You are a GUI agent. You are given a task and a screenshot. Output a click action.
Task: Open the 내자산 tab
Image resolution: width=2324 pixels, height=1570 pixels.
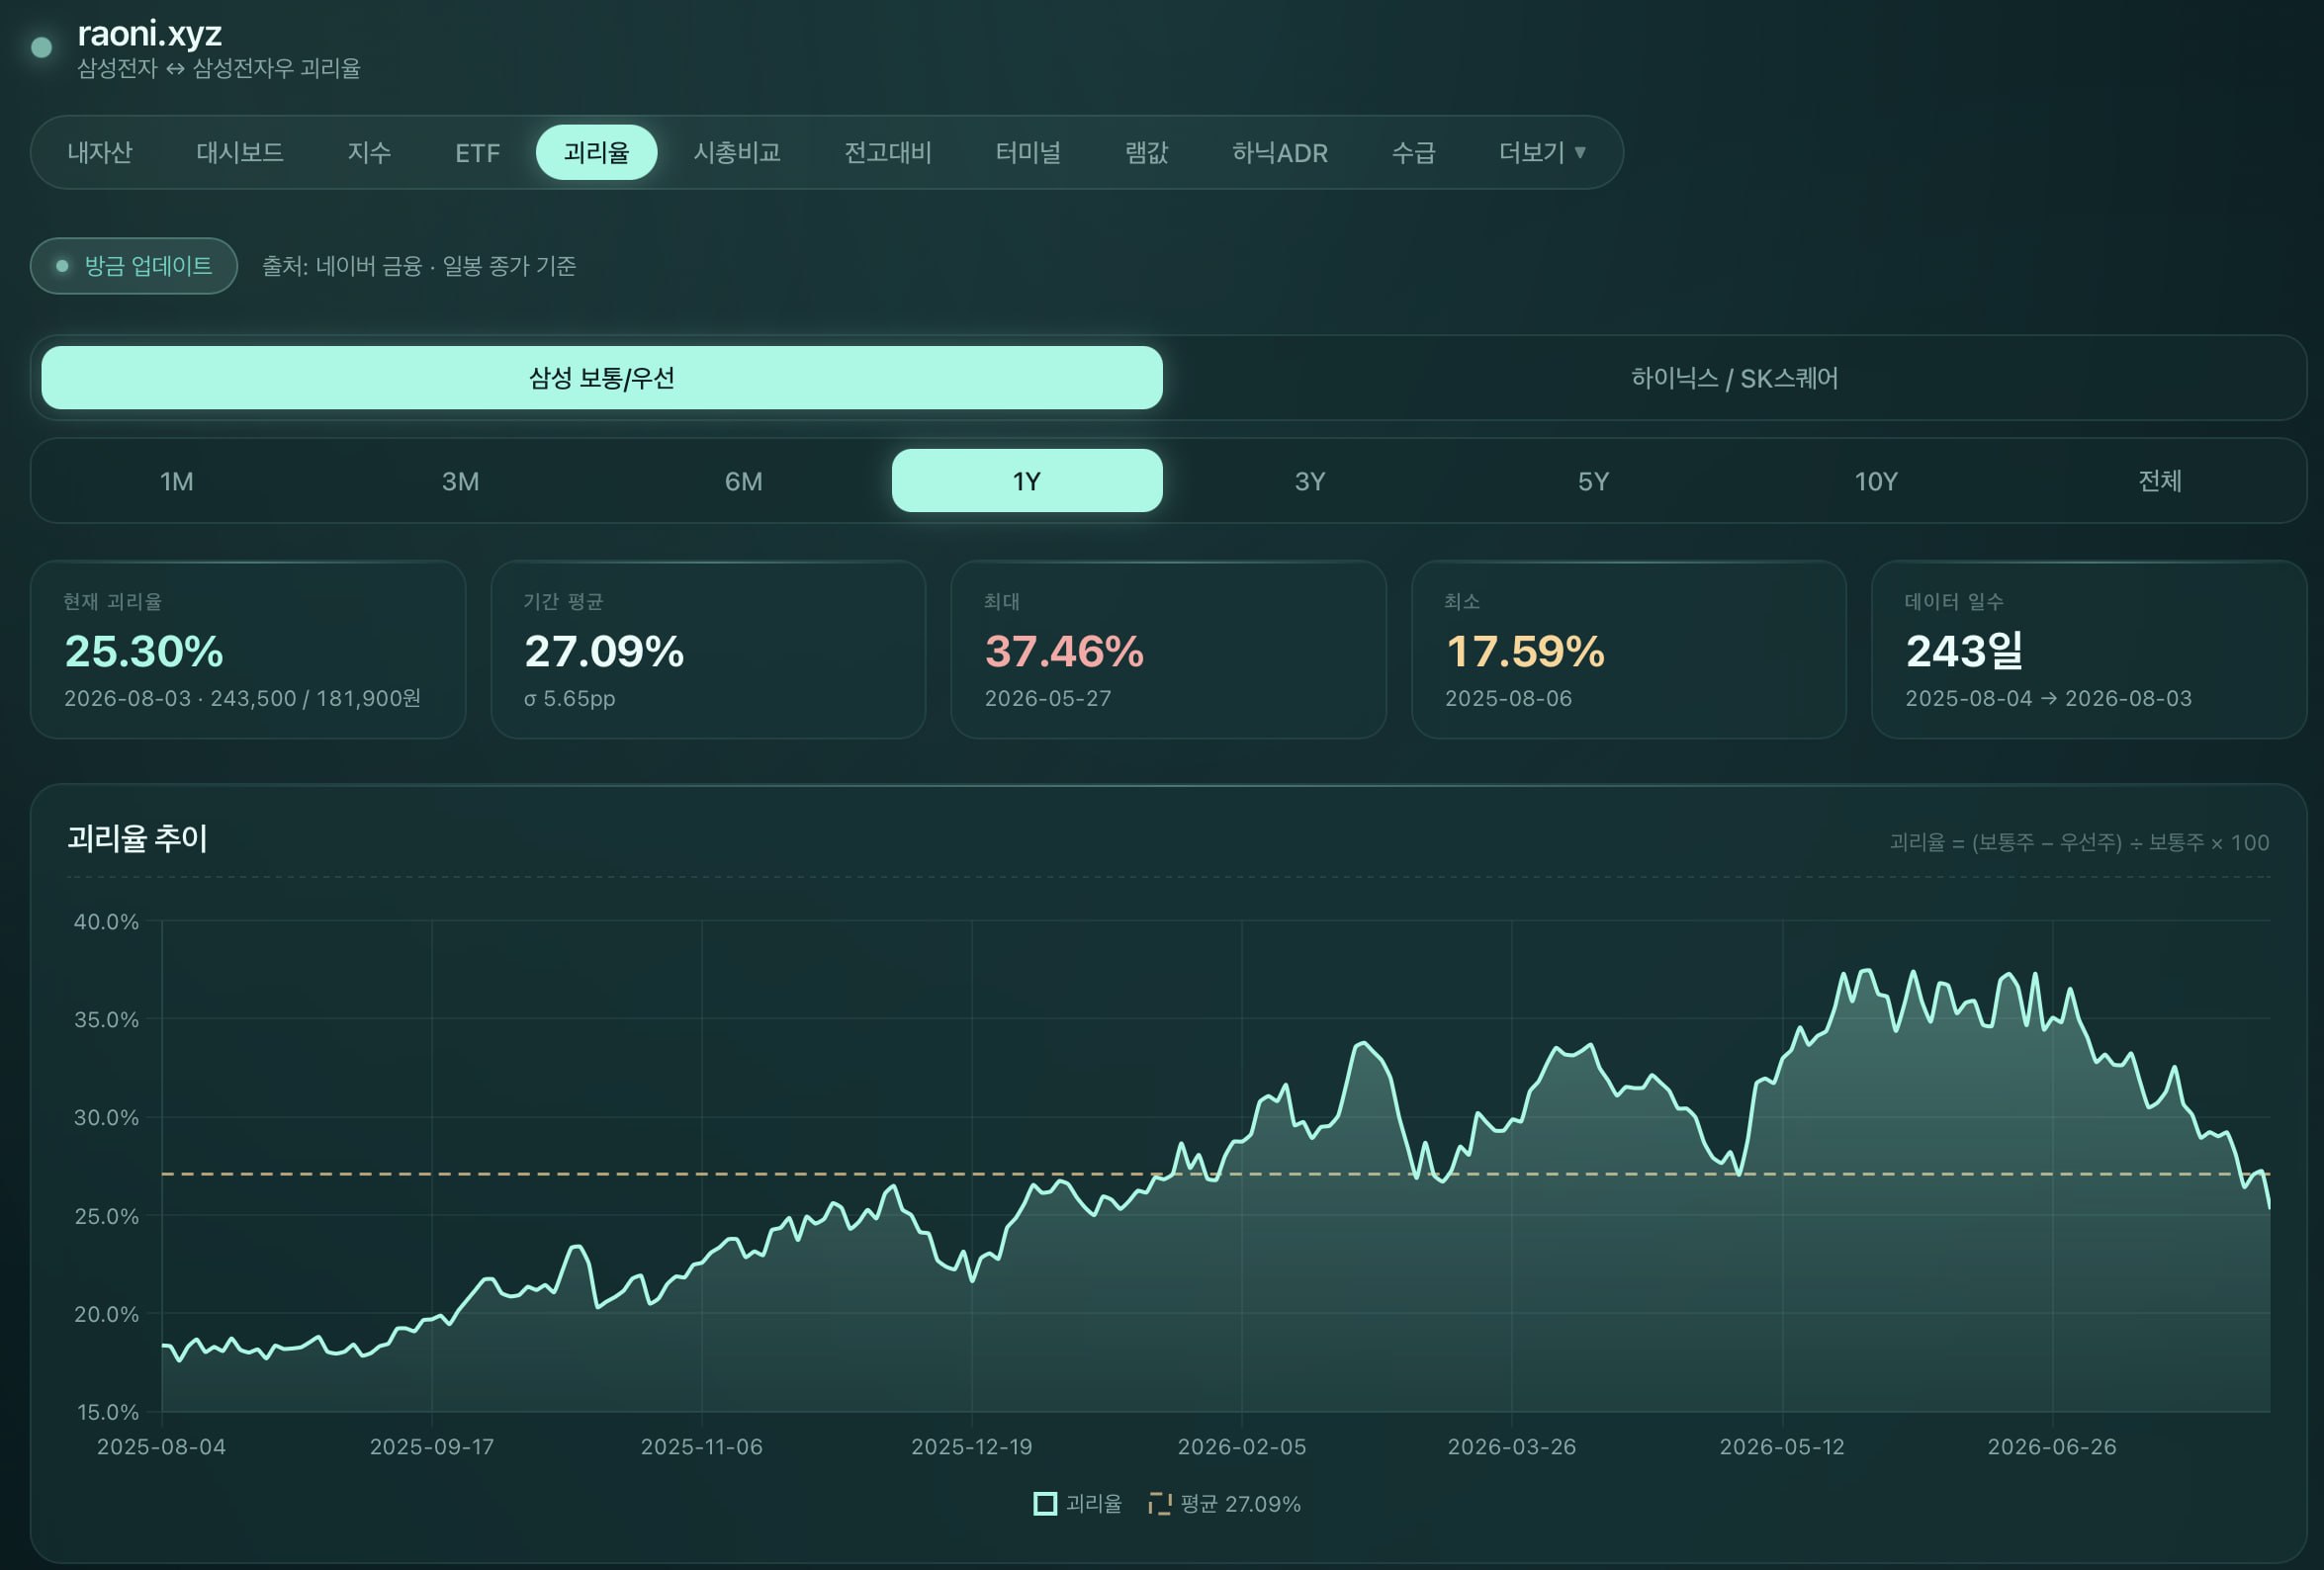[99, 152]
